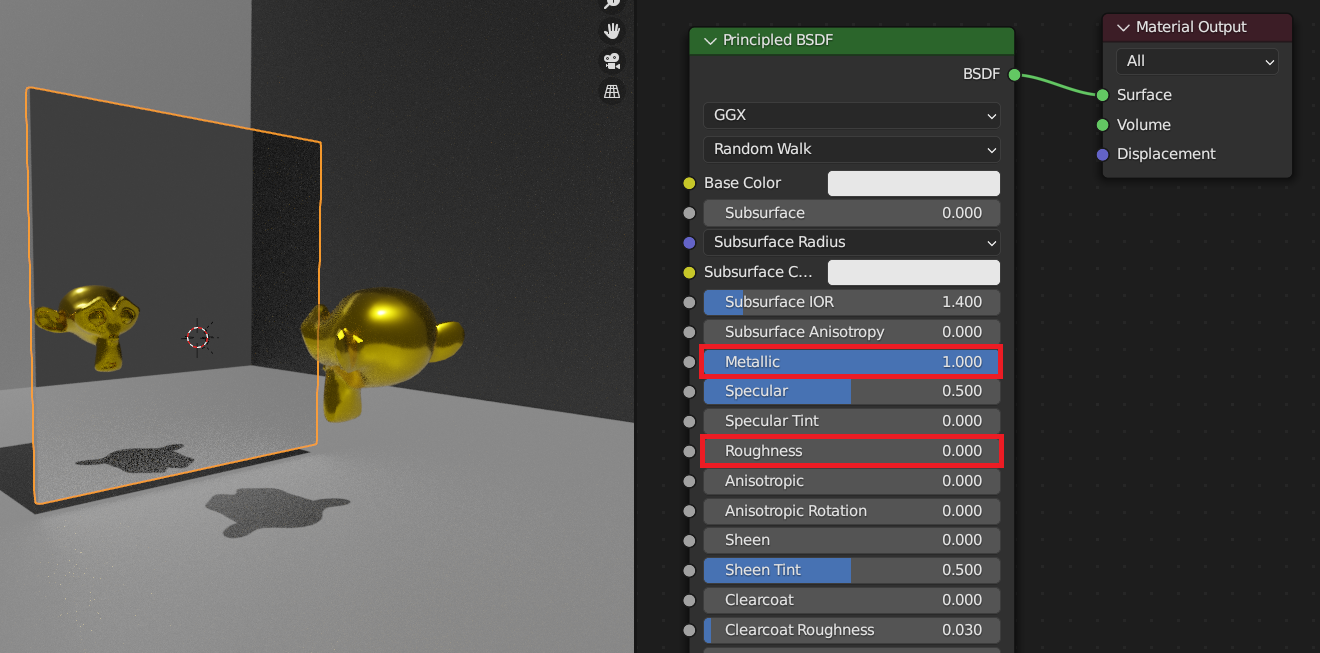
Task: Click the Volume label in Material Output
Action: point(1144,125)
